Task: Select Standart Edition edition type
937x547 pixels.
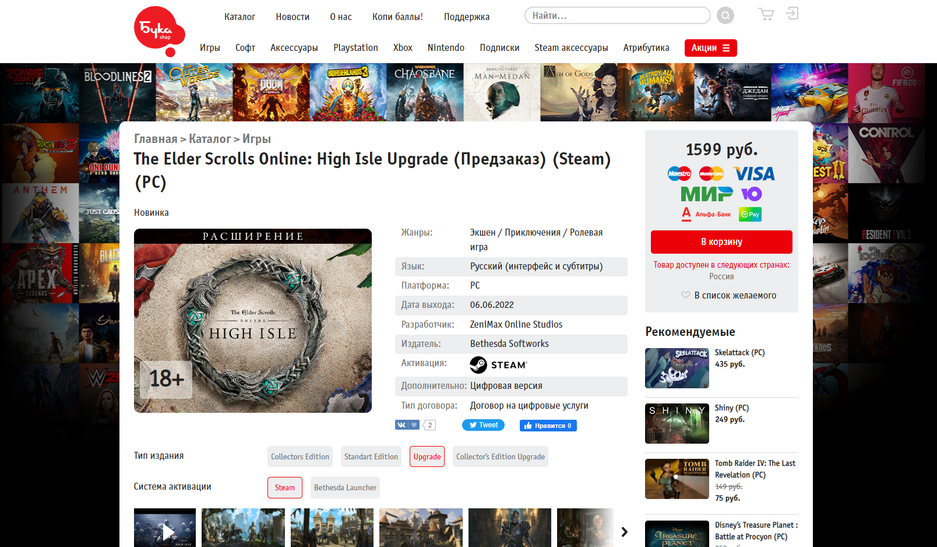Action: tap(371, 457)
